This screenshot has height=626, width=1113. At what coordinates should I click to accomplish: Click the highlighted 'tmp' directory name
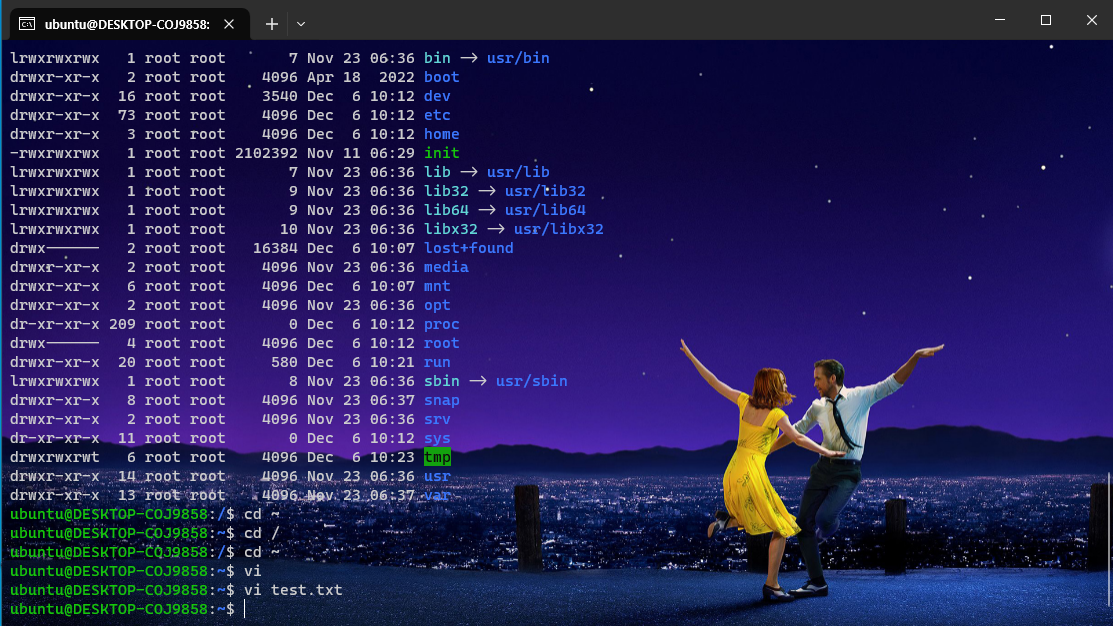pyautogui.click(x=437, y=457)
